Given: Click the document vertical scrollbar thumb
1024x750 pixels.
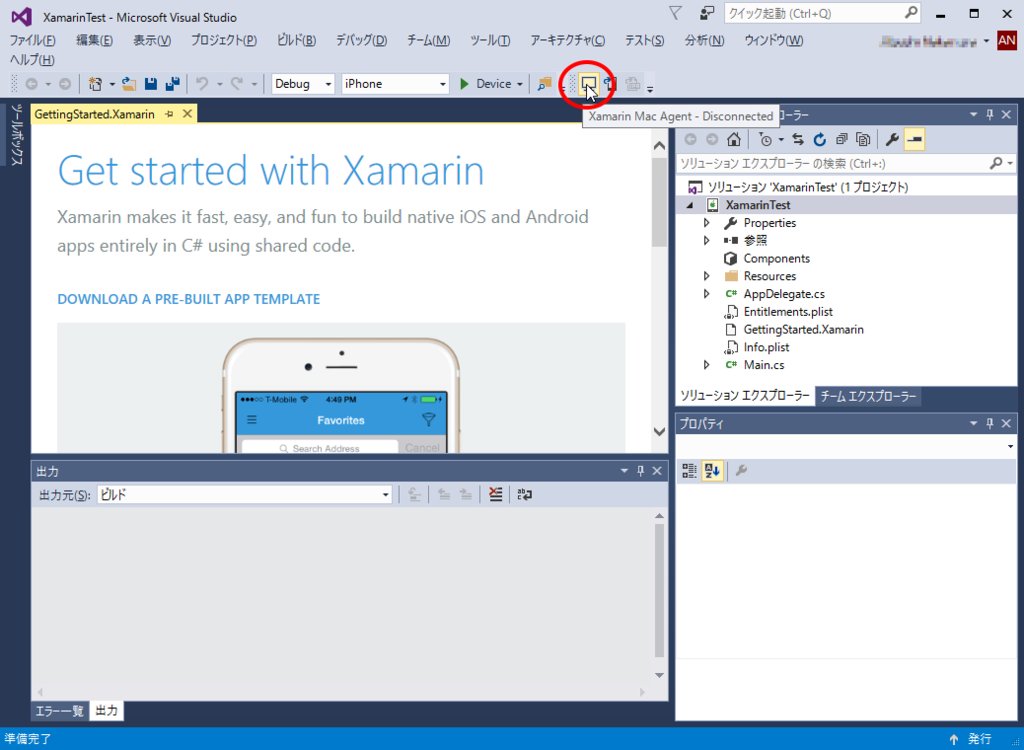Looking at the screenshot, I should 659,203.
